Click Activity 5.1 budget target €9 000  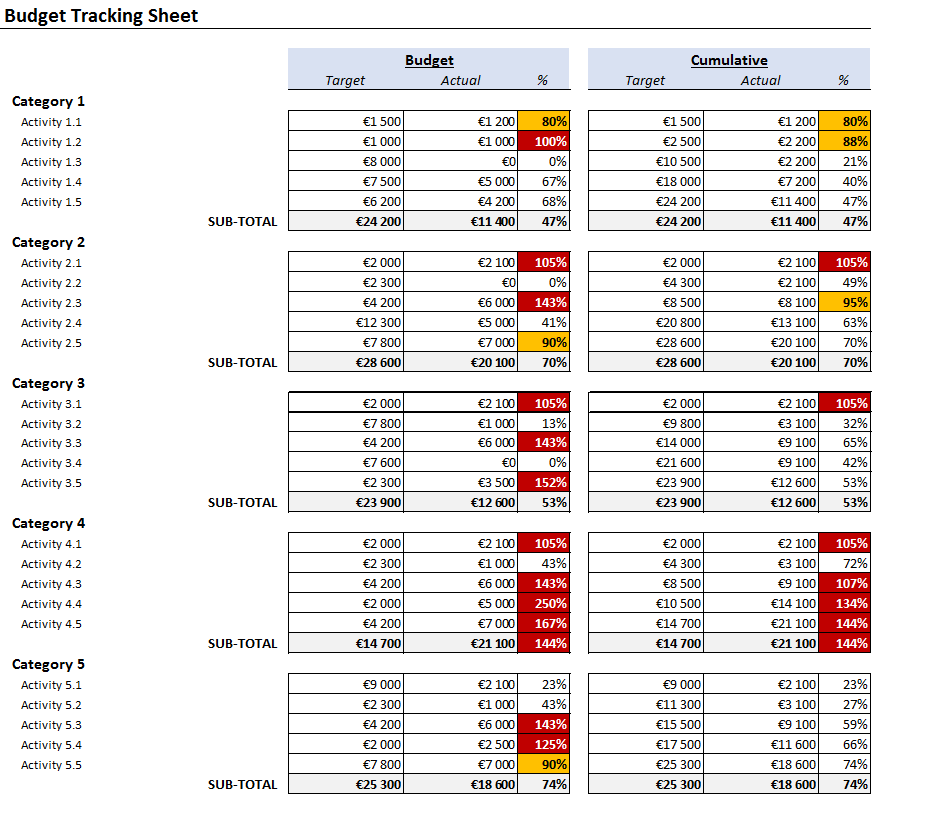pyautogui.click(x=346, y=684)
